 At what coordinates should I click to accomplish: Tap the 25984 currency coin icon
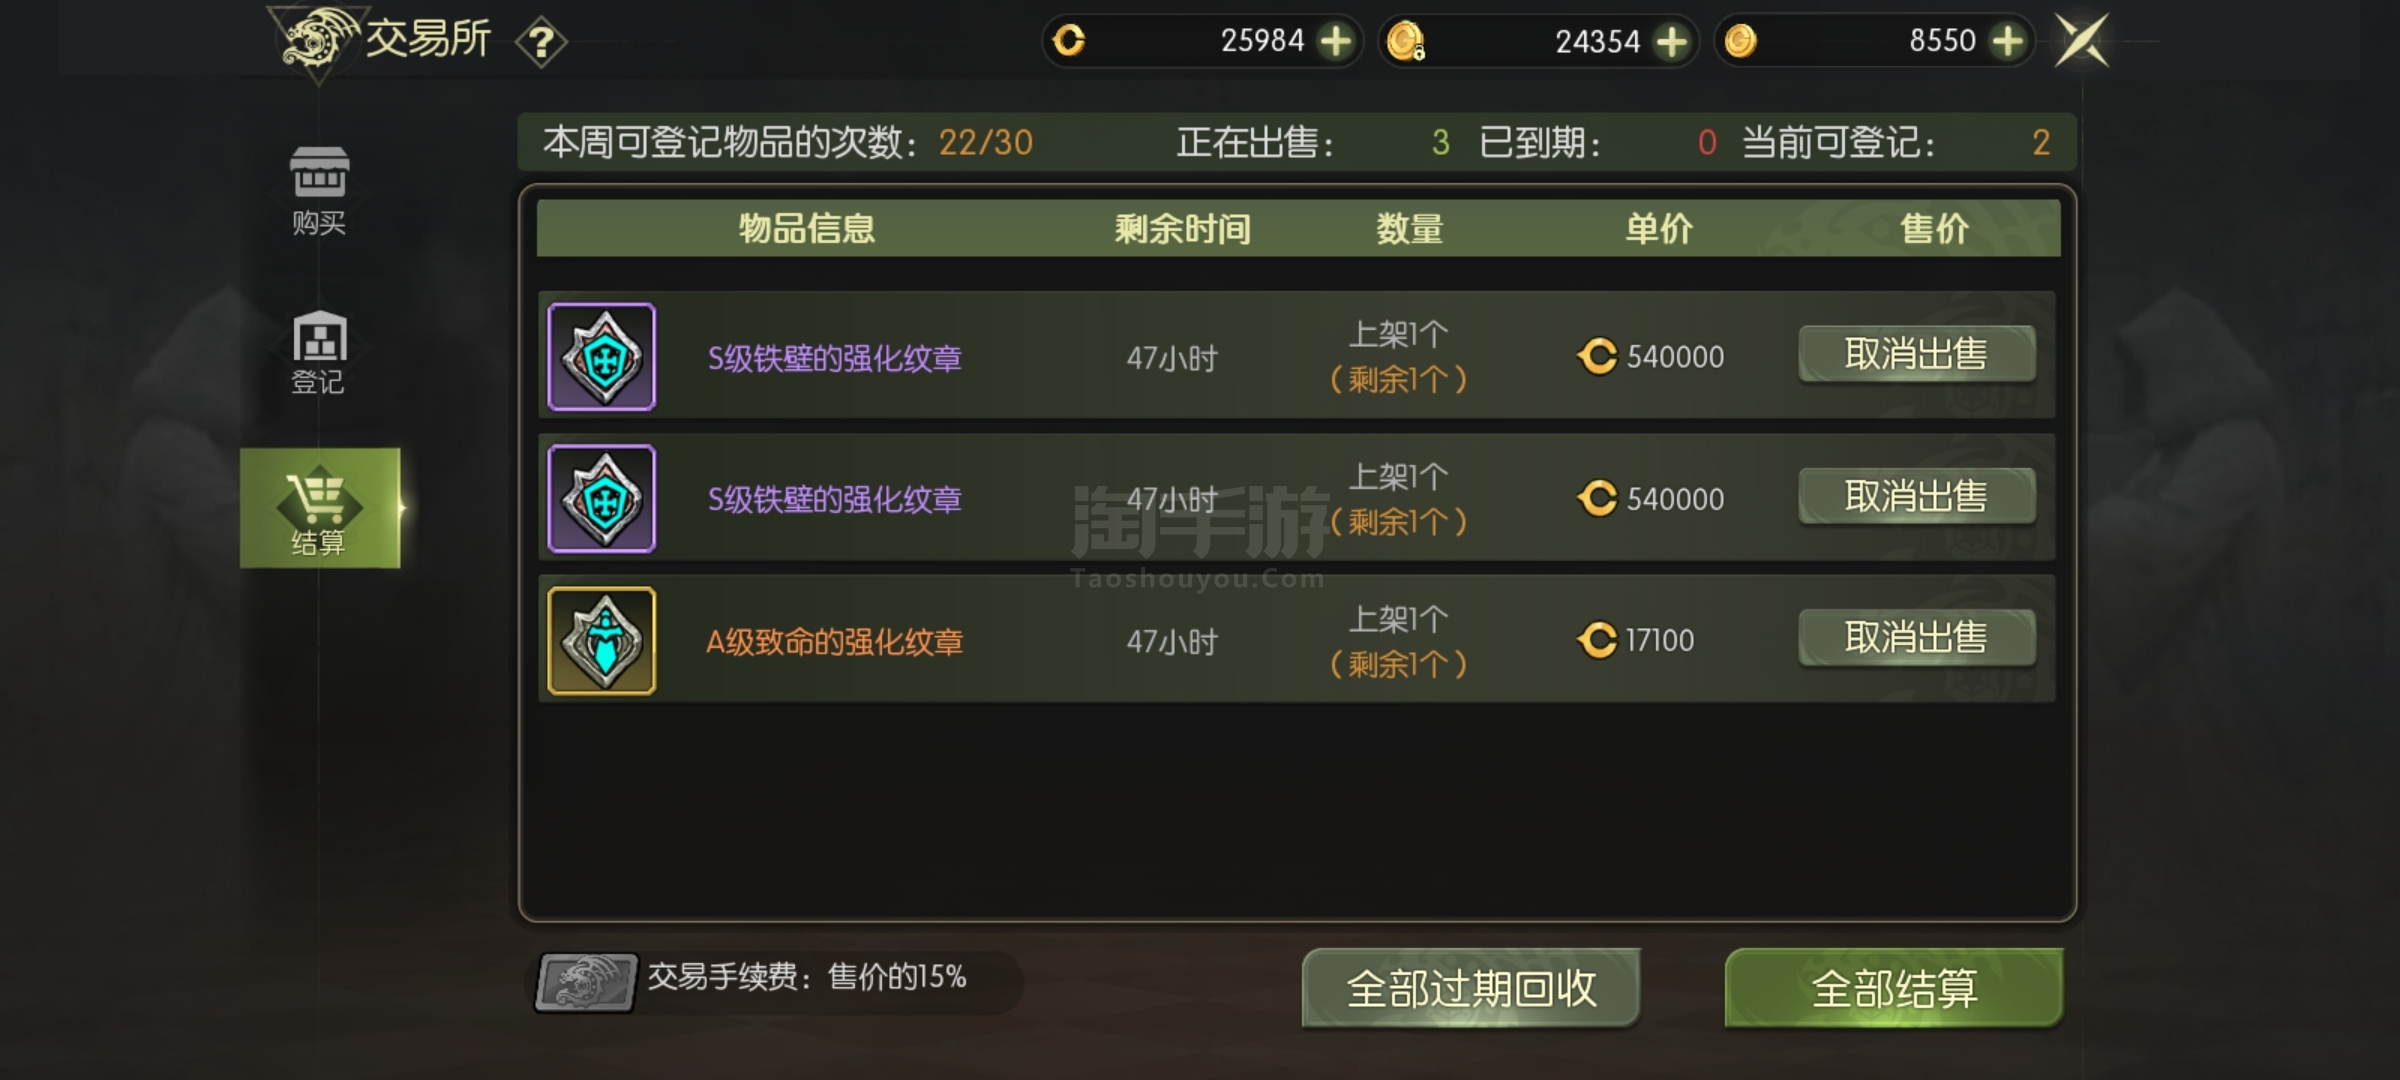pos(1069,41)
